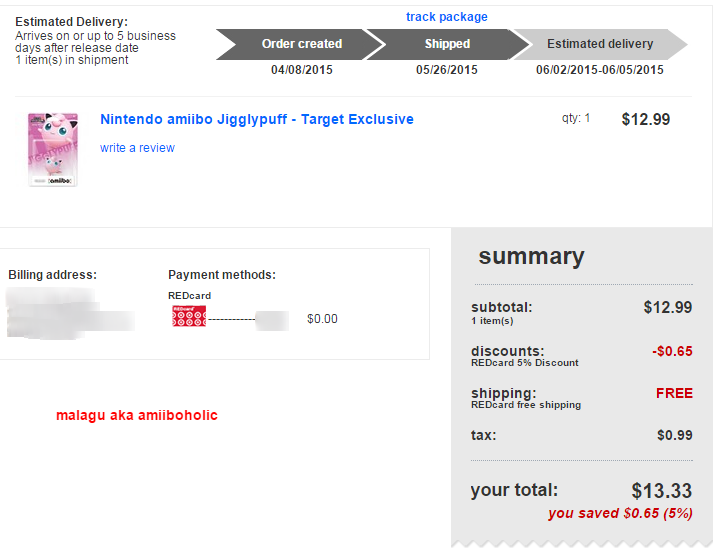Click the -$0.65 discount amount
The image size is (718, 551).
pyautogui.click(x=671, y=351)
